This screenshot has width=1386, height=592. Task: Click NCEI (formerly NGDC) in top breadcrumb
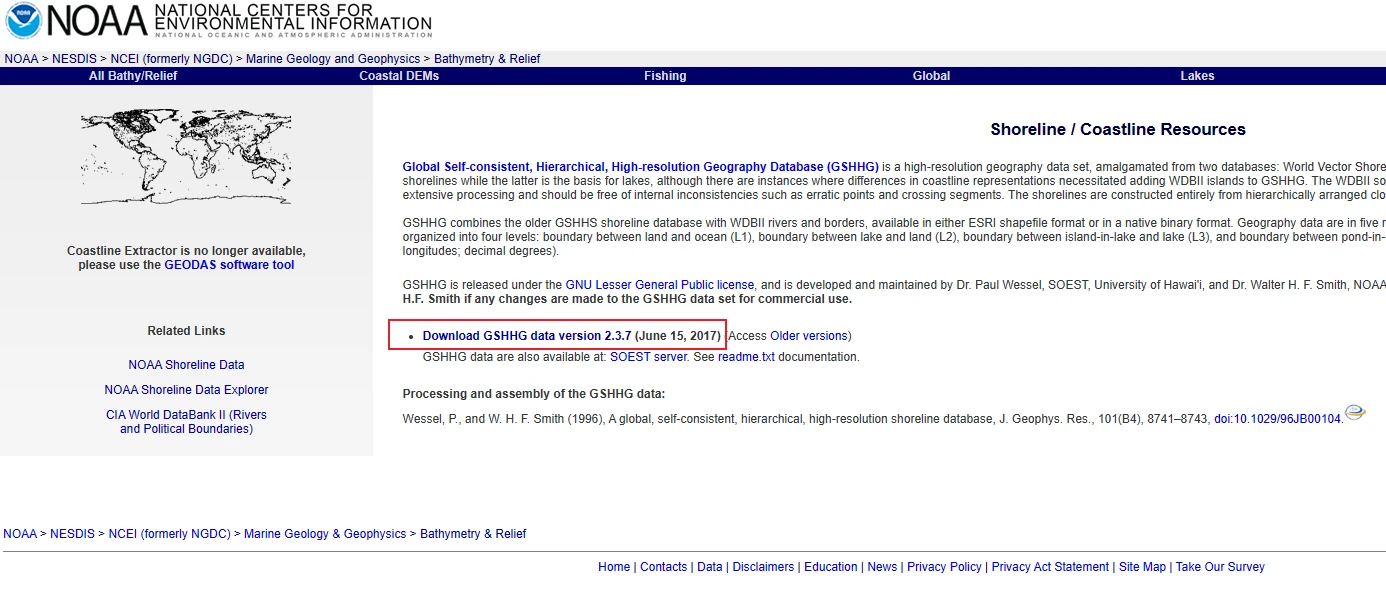click(171, 59)
